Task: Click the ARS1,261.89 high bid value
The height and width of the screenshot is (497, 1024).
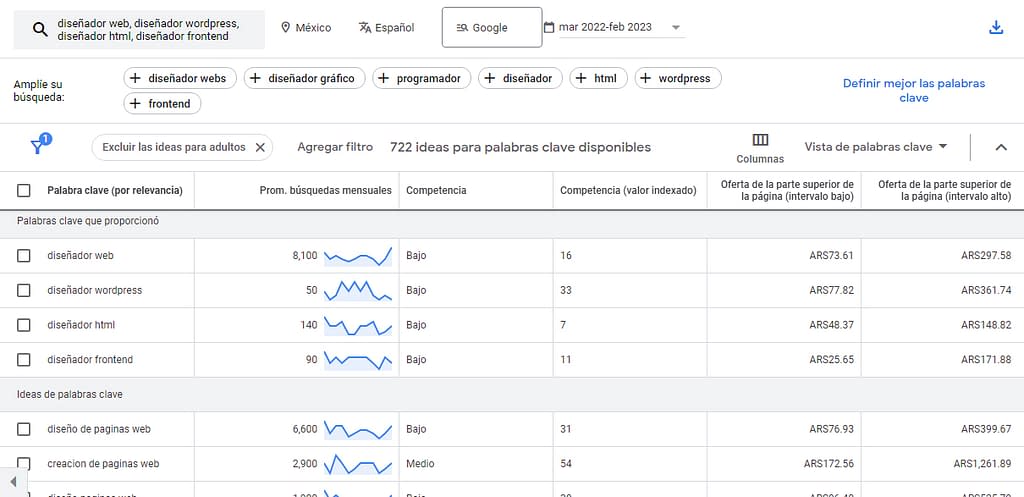Action: point(982,464)
